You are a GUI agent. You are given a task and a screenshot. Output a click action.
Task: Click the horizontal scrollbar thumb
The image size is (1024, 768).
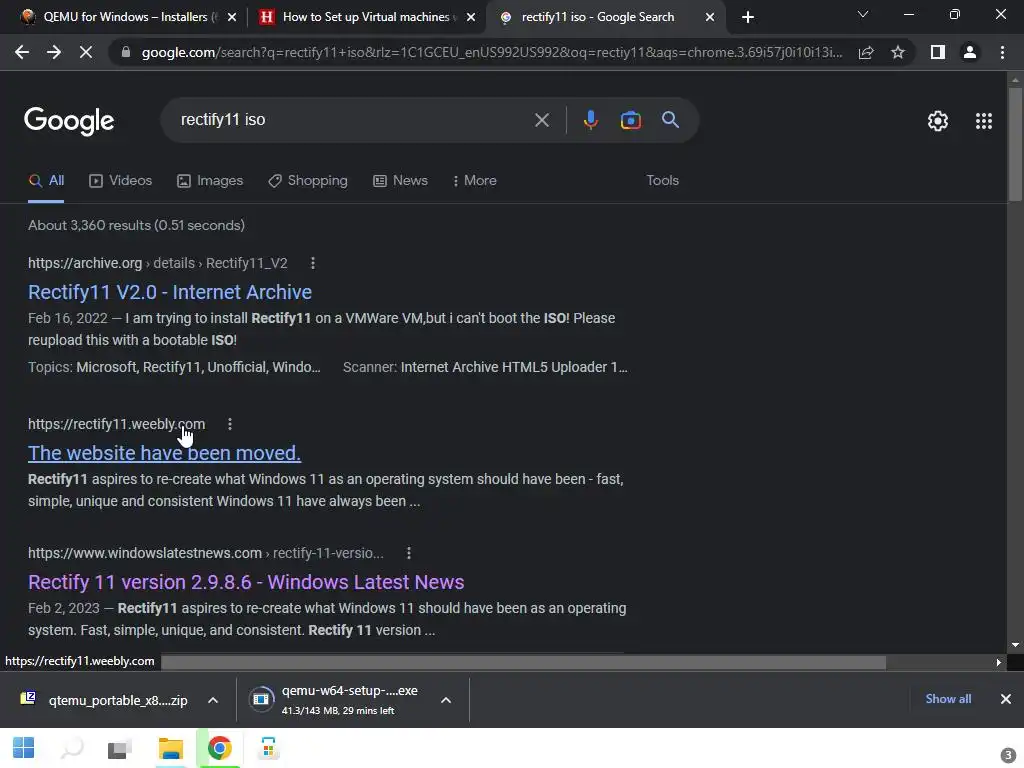click(524, 662)
